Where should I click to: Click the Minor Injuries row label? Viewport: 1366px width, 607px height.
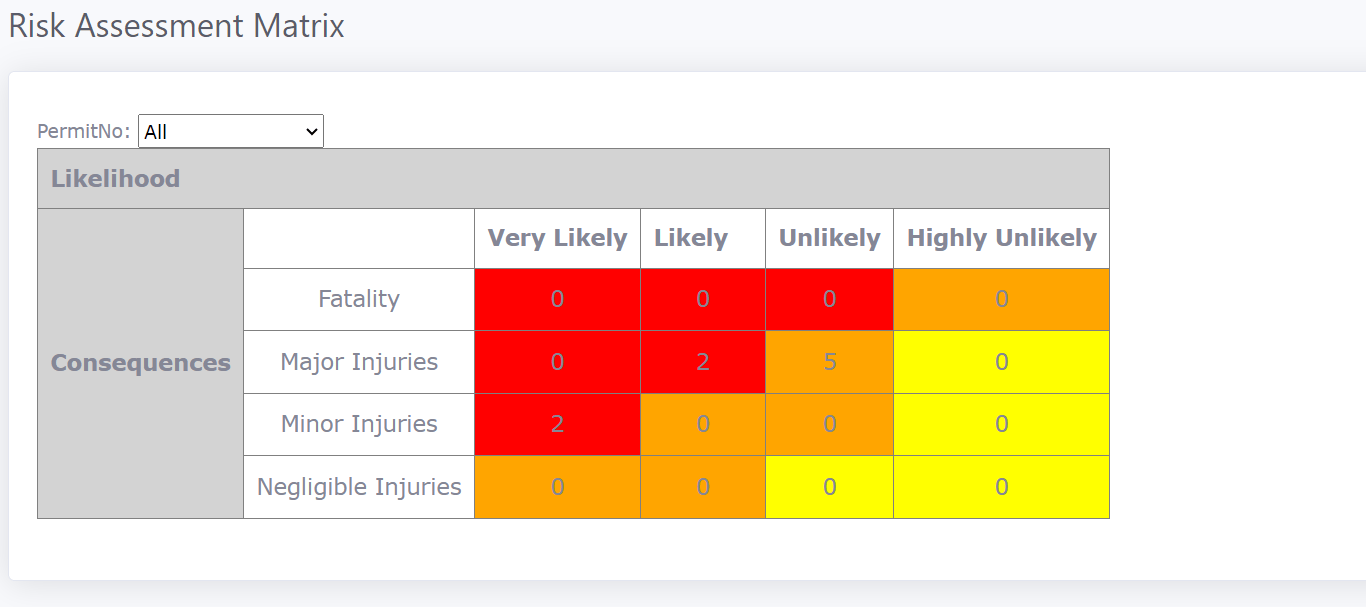[358, 424]
